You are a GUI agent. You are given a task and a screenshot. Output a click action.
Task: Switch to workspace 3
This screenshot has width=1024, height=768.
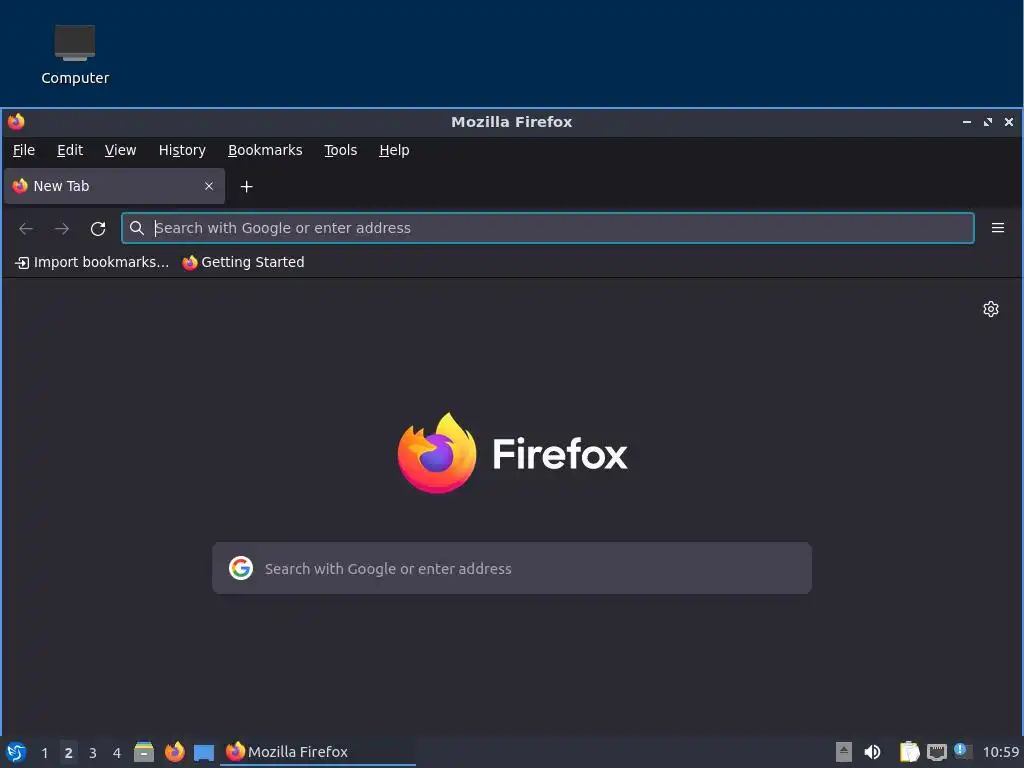[93, 753]
